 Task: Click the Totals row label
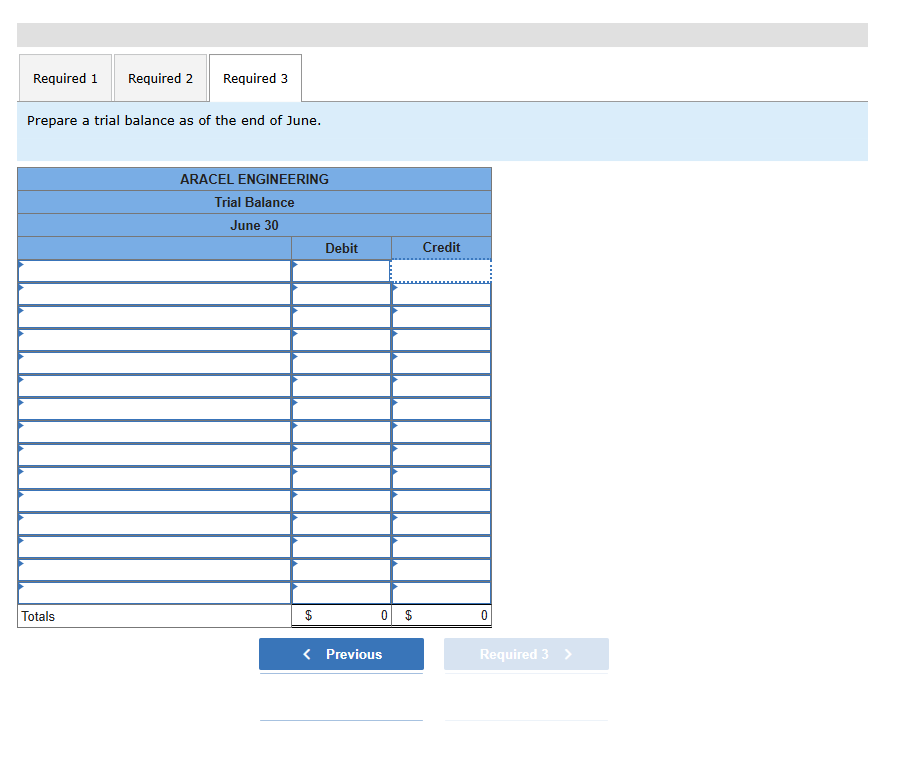38,616
